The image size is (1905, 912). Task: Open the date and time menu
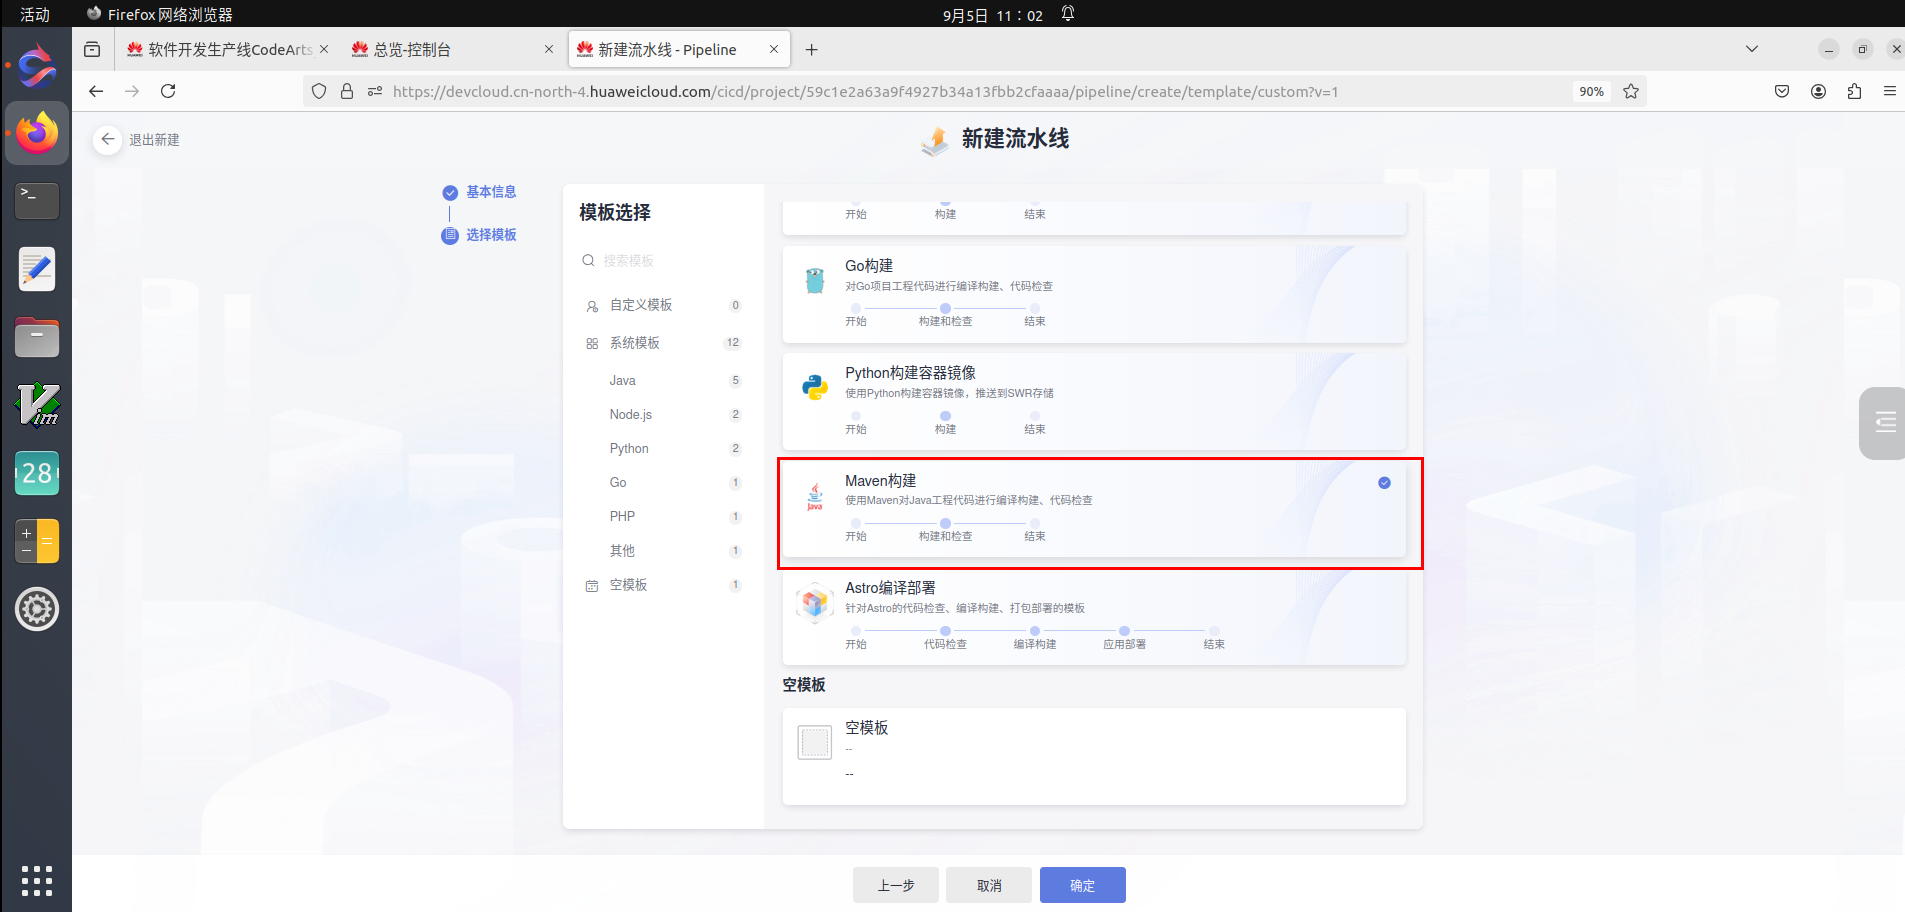click(x=993, y=14)
